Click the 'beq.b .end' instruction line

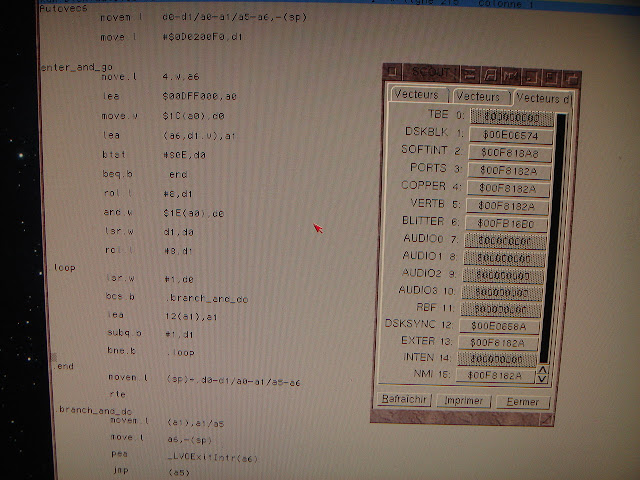pyautogui.click(x=145, y=174)
